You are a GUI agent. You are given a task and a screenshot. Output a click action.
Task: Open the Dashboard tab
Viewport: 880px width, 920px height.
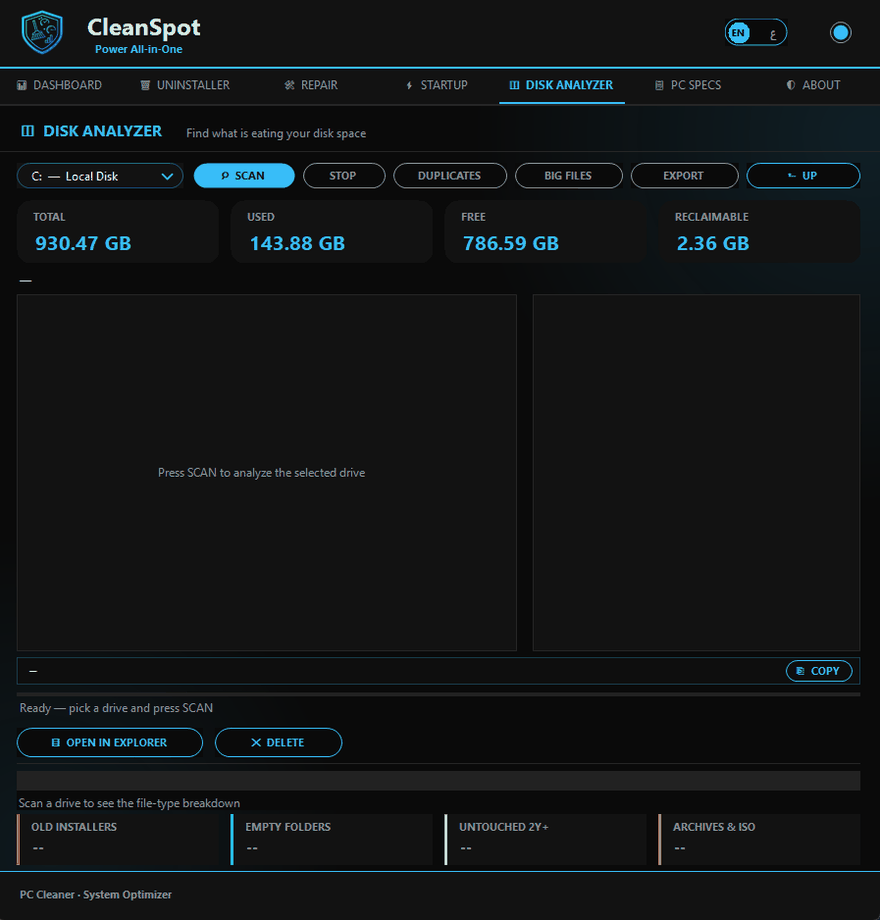[59, 85]
